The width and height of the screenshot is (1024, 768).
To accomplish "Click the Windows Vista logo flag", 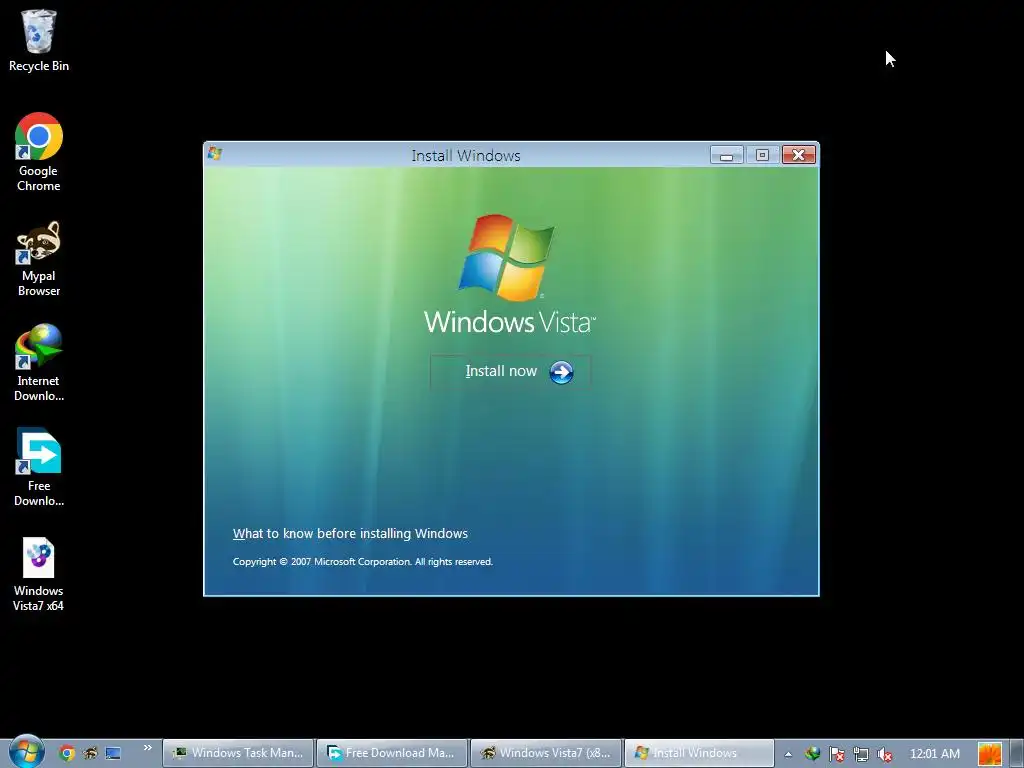I will [506, 257].
